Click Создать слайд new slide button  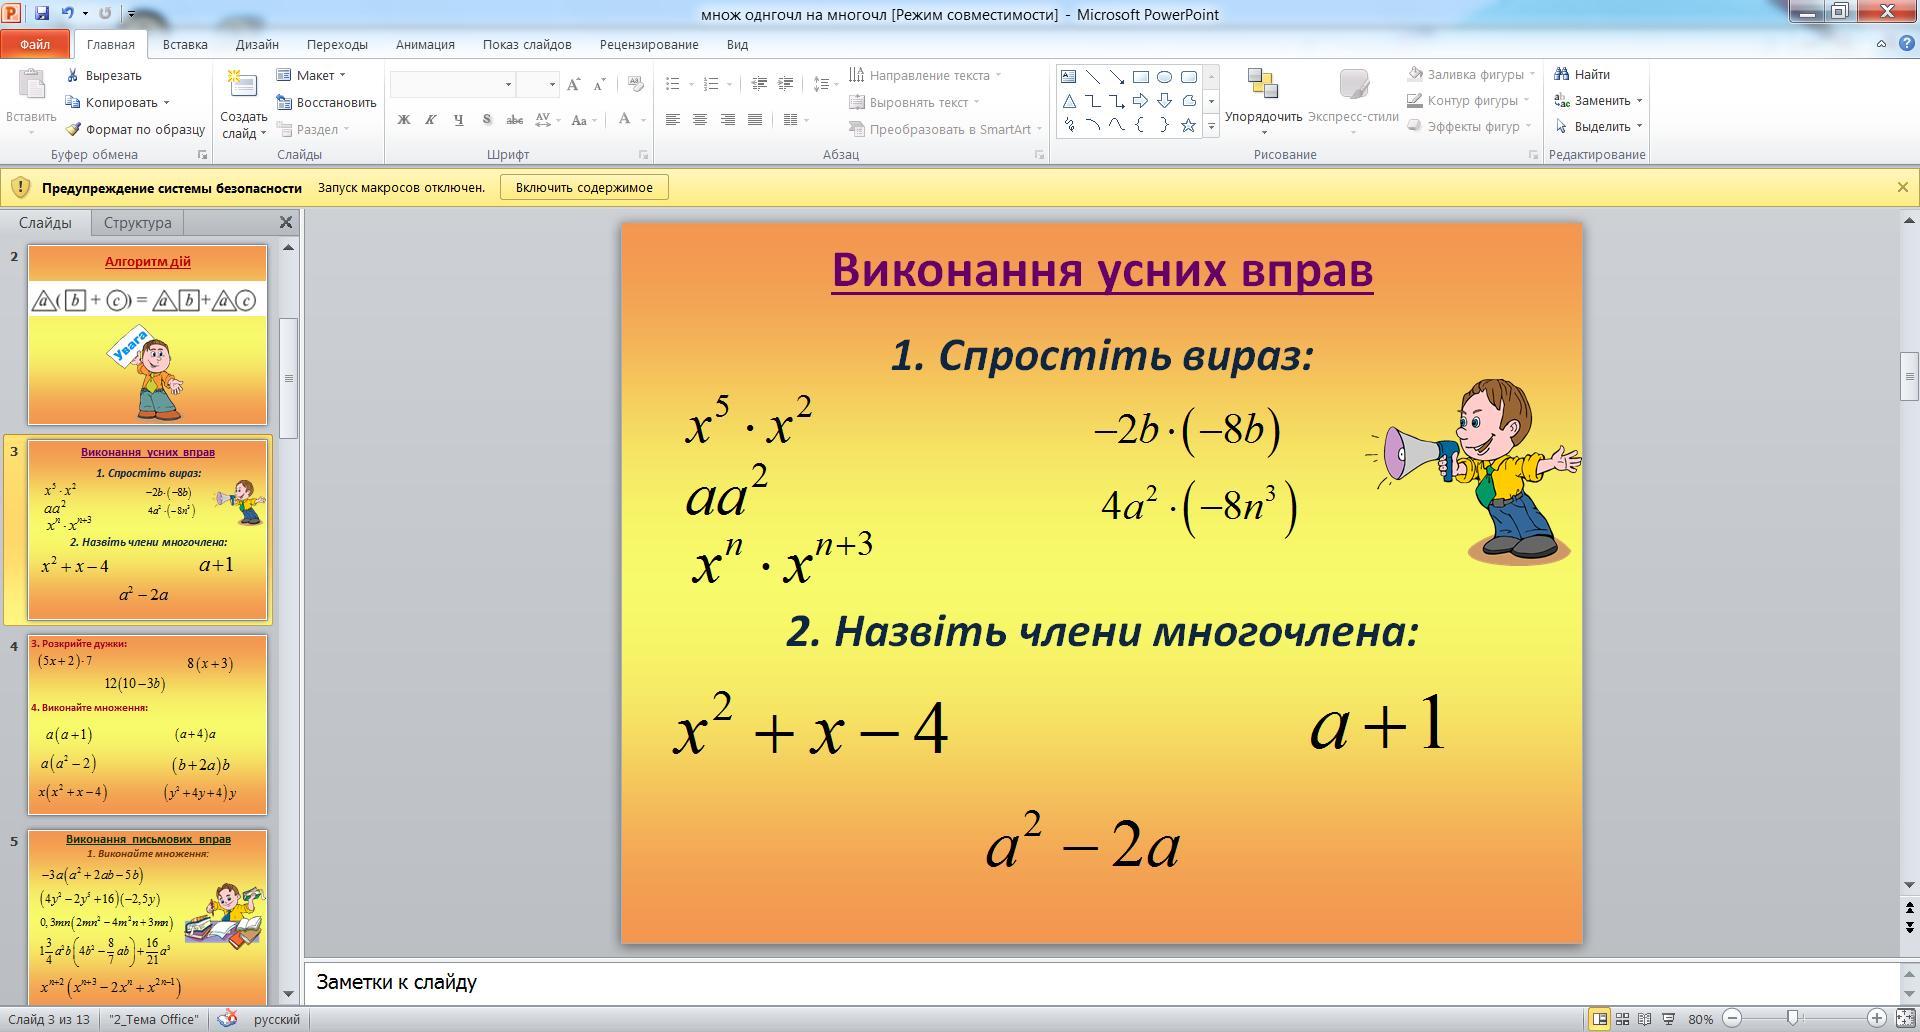243,104
